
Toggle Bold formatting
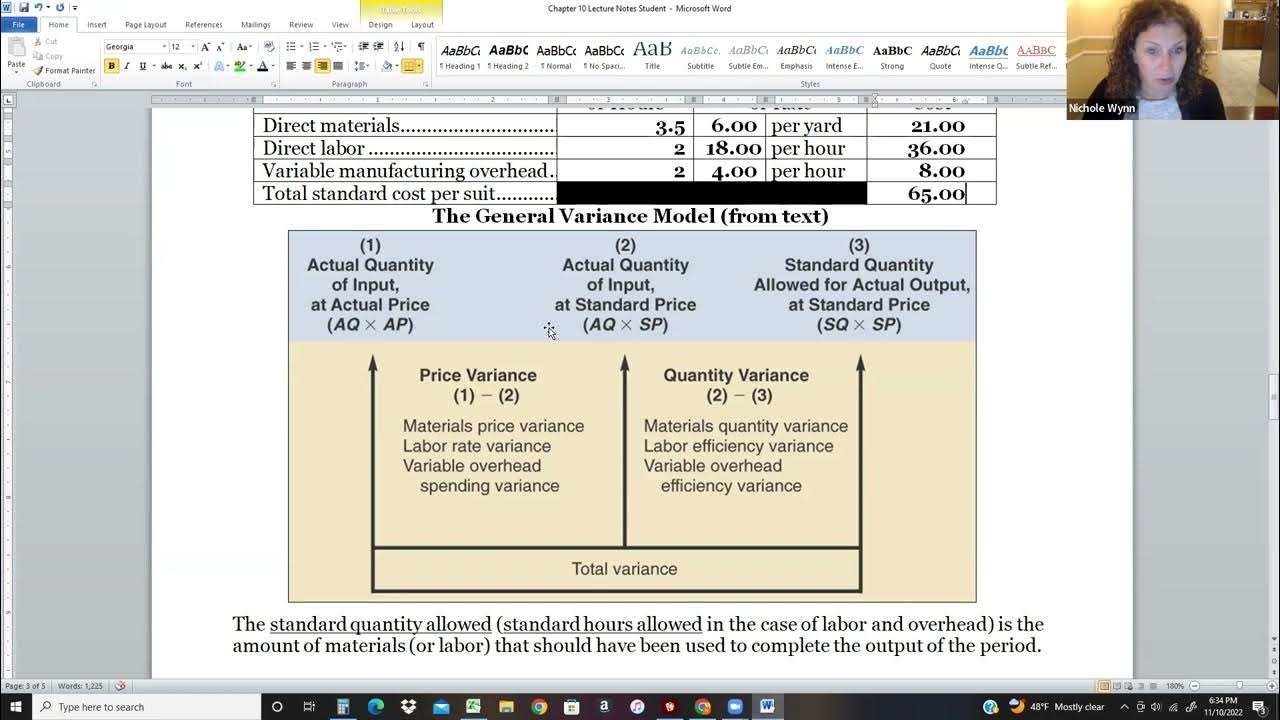pos(111,66)
